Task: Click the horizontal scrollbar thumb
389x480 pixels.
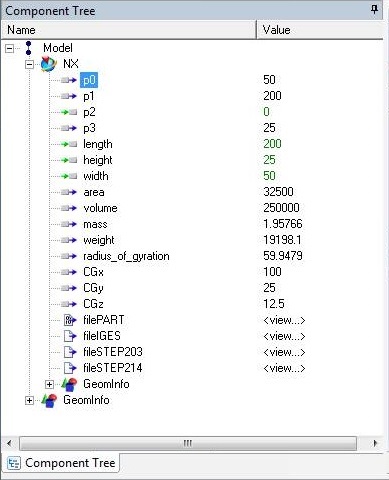Action: [x=188, y=444]
